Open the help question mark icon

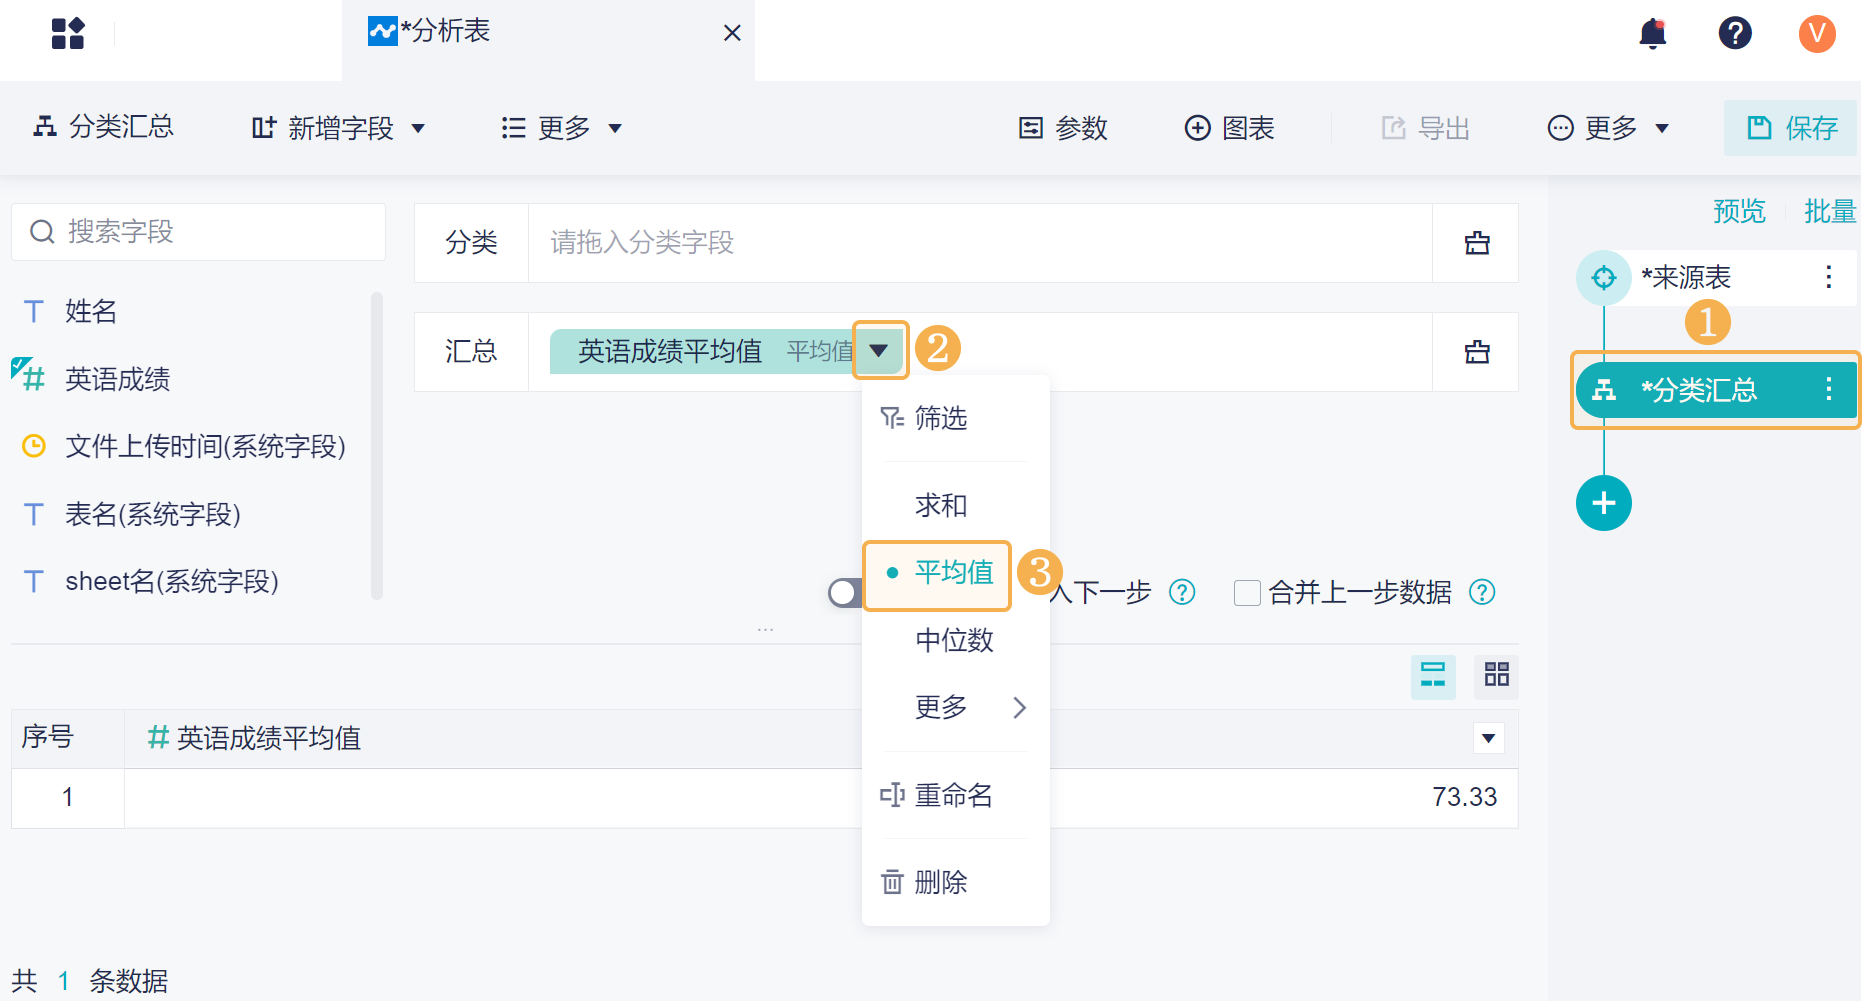click(x=1735, y=33)
